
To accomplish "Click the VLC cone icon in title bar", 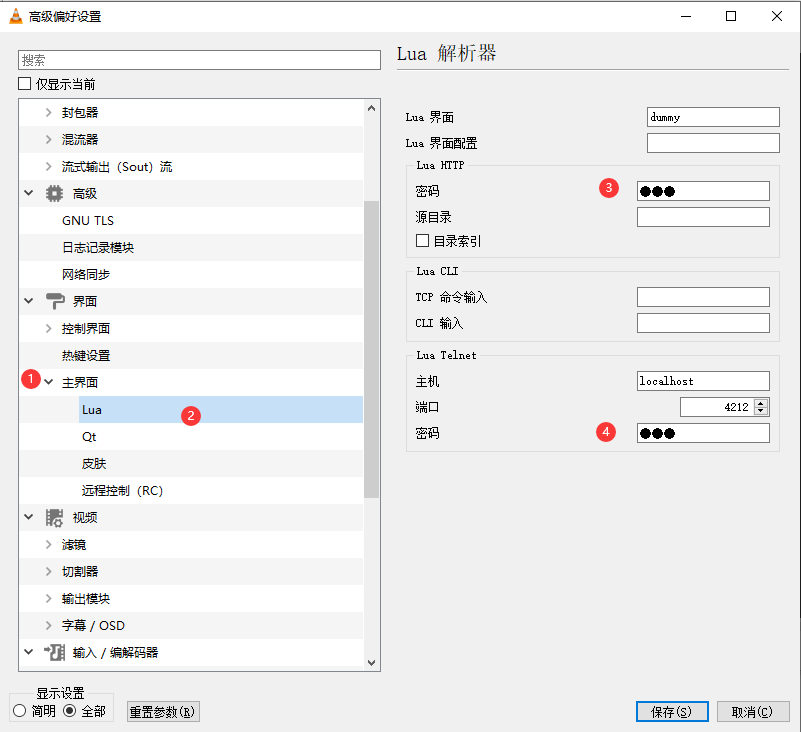I will pos(16,16).
